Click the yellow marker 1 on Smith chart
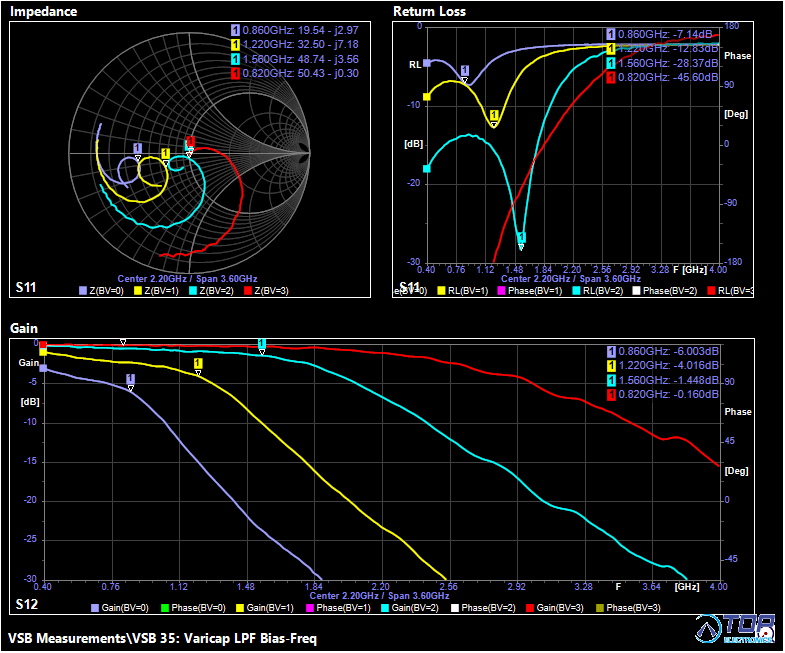The width and height of the screenshot is (785, 653). point(165,154)
